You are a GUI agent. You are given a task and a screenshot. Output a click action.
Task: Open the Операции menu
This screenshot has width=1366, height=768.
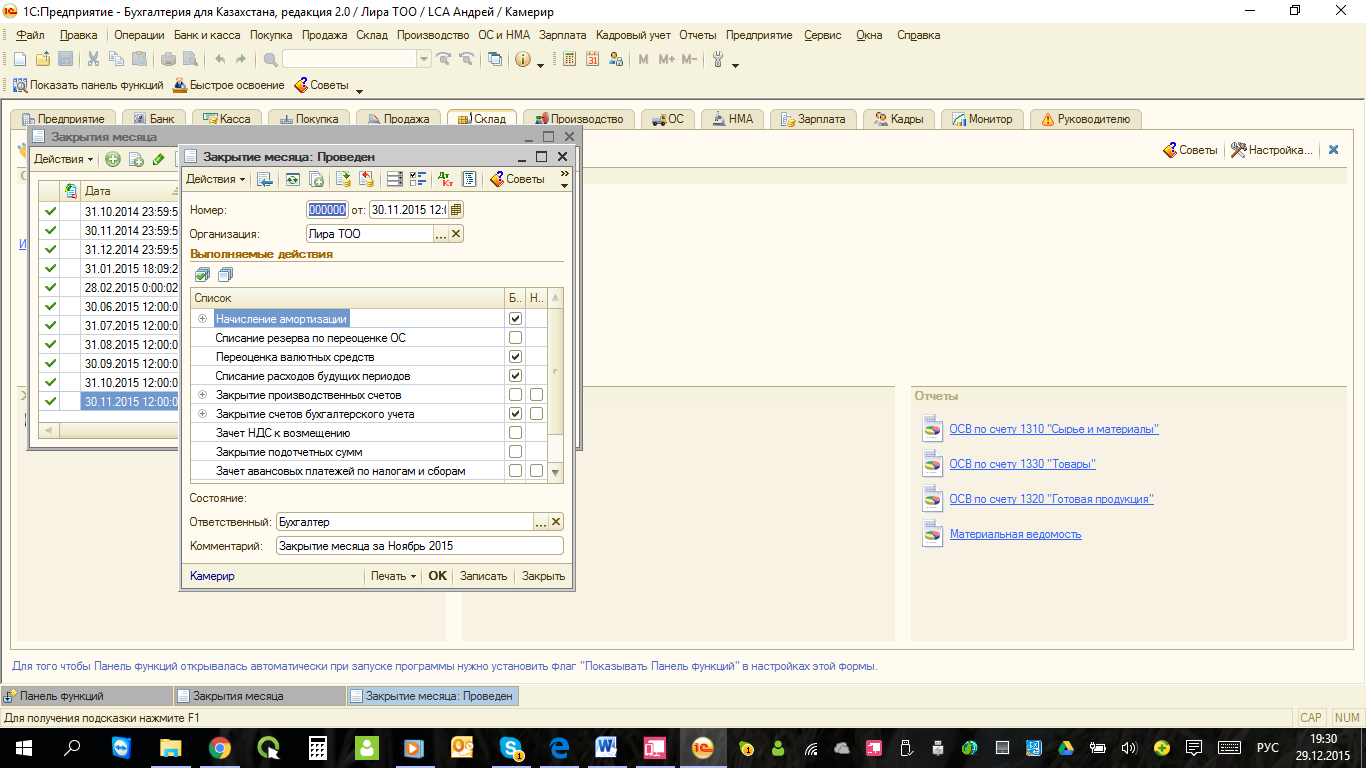(139, 35)
